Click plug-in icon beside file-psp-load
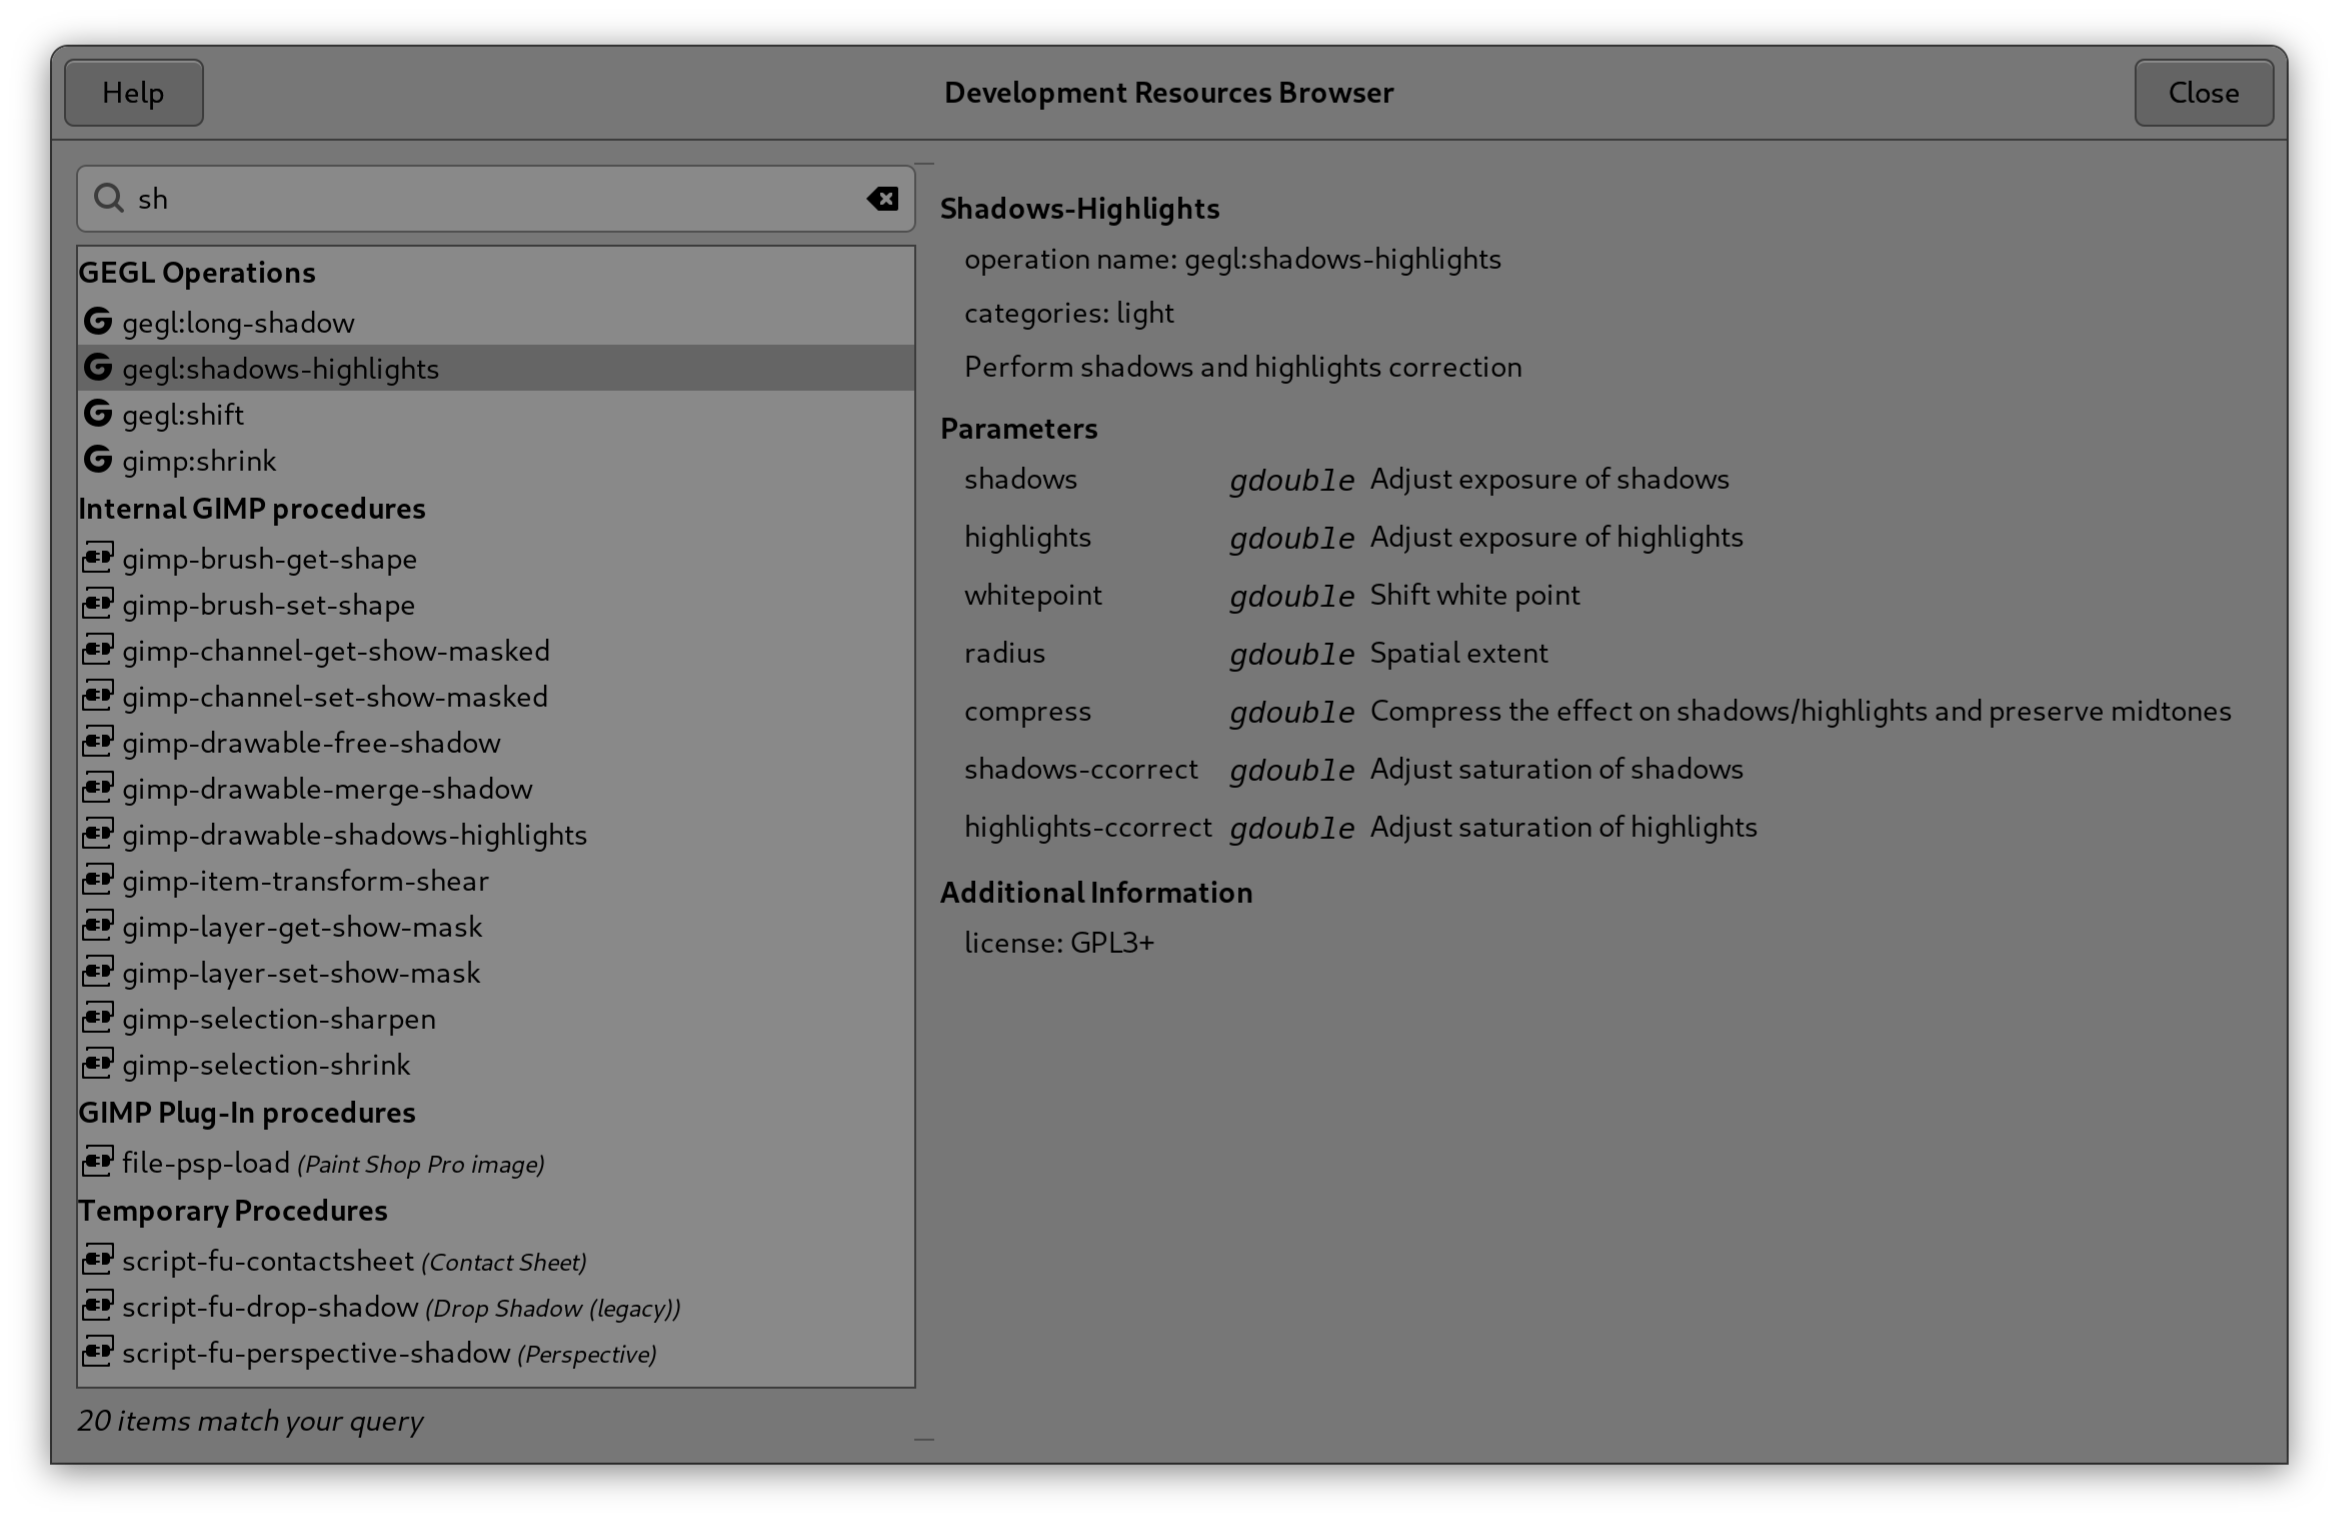Viewport: 2338px width, 1520px height. [97, 1162]
